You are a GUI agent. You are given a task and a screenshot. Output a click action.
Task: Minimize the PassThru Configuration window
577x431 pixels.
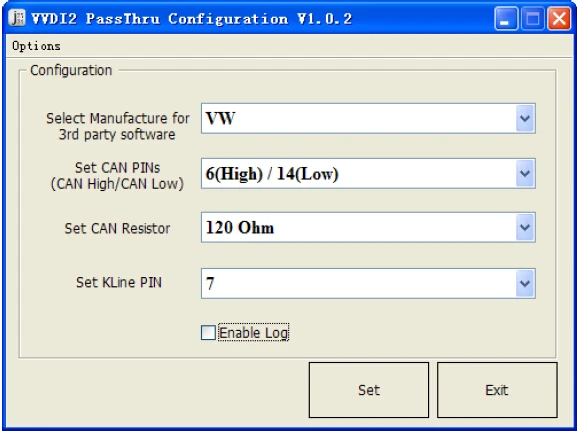[x=506, y=19]
